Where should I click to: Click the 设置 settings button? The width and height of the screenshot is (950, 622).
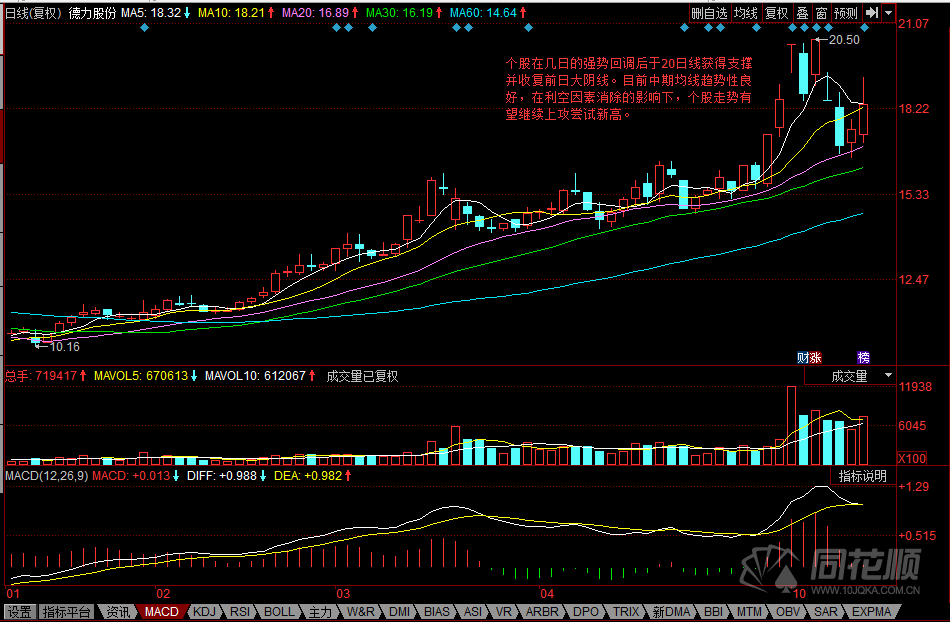tap(19, 611)
